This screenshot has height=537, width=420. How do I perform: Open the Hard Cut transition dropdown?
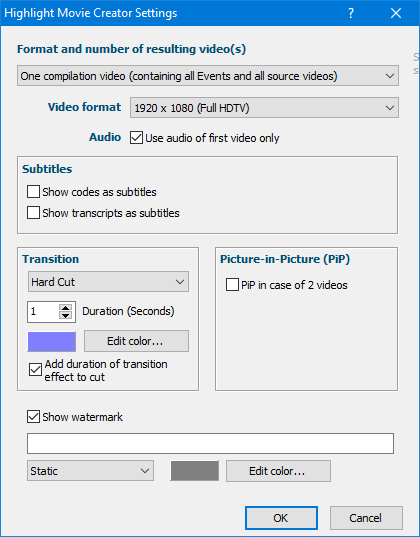(x=108, y=282)
